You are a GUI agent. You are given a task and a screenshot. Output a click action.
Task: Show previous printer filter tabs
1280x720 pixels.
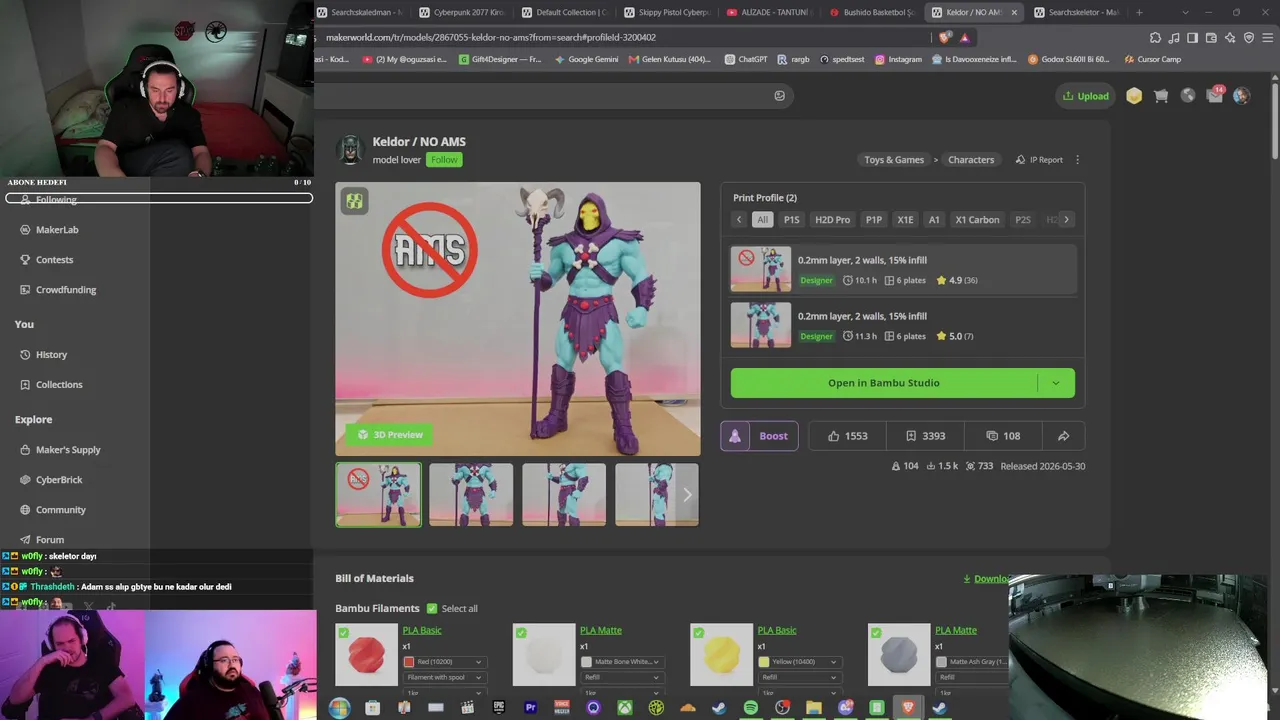(739, 220)
